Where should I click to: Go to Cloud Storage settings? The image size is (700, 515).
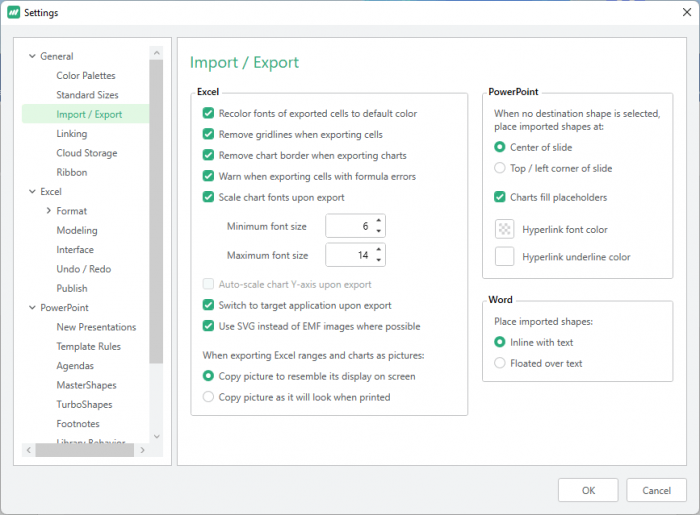[x=86, y=153]
